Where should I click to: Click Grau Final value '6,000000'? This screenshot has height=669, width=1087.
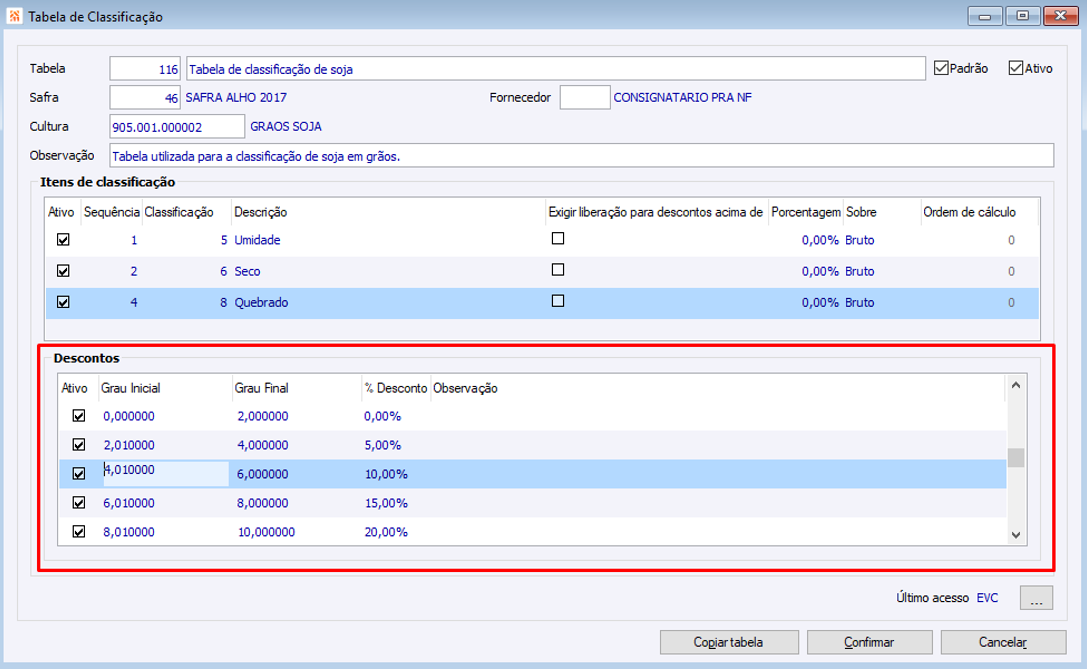click(x=263, y=474)
